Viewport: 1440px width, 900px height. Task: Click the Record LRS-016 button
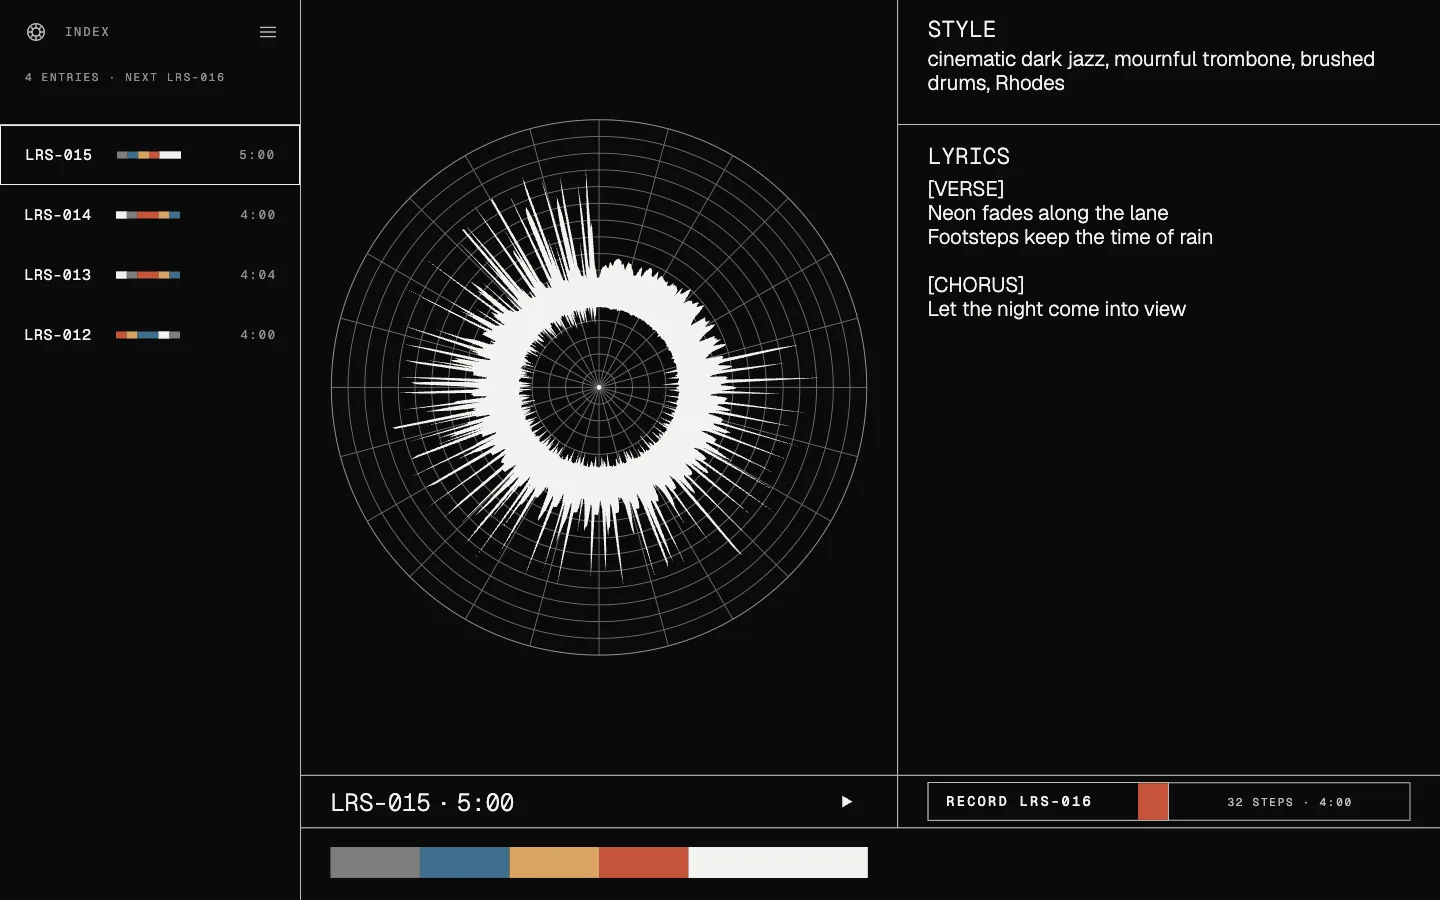click(1033, 801)
